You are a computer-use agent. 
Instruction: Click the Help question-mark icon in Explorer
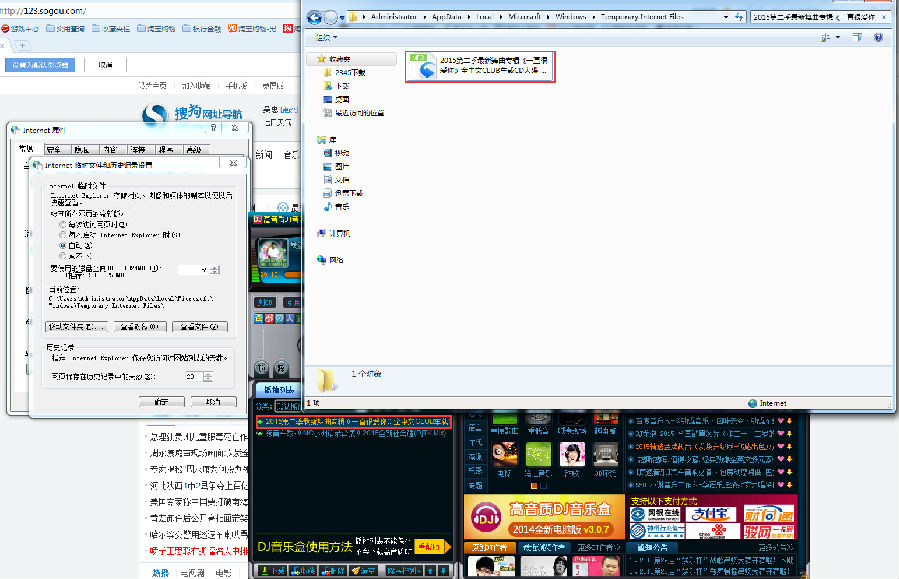879,37
